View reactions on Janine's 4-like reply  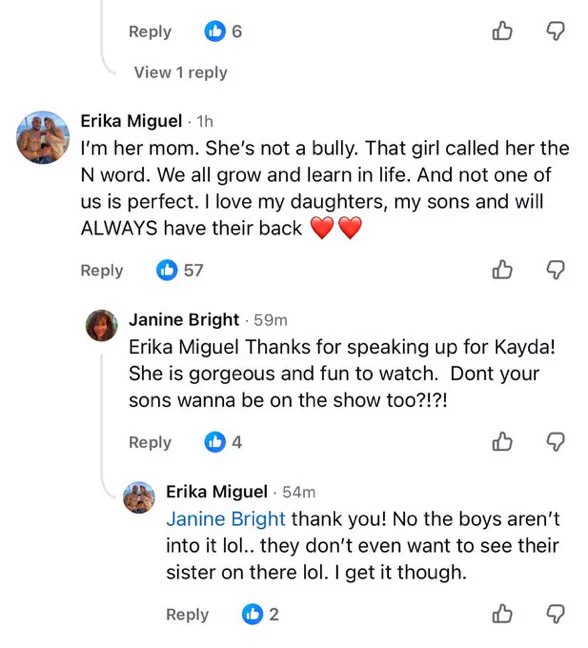pyautogui.click(x=224, y=442)
